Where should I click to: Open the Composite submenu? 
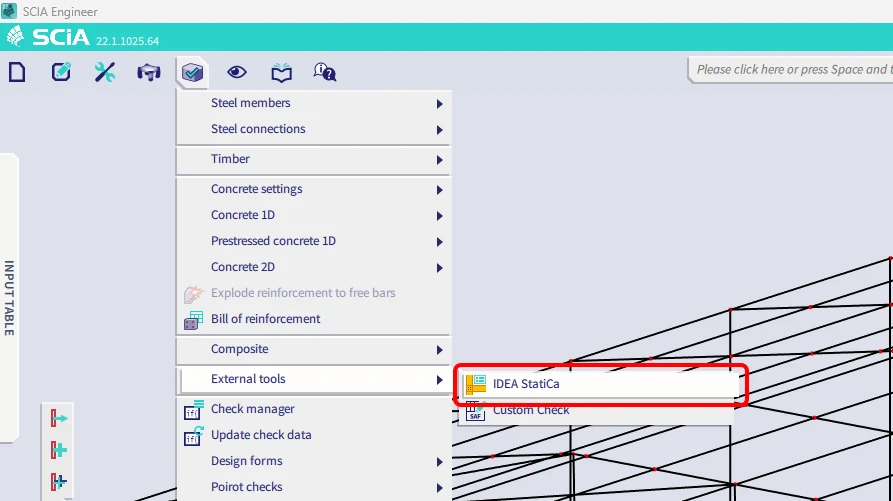point(313,349)
